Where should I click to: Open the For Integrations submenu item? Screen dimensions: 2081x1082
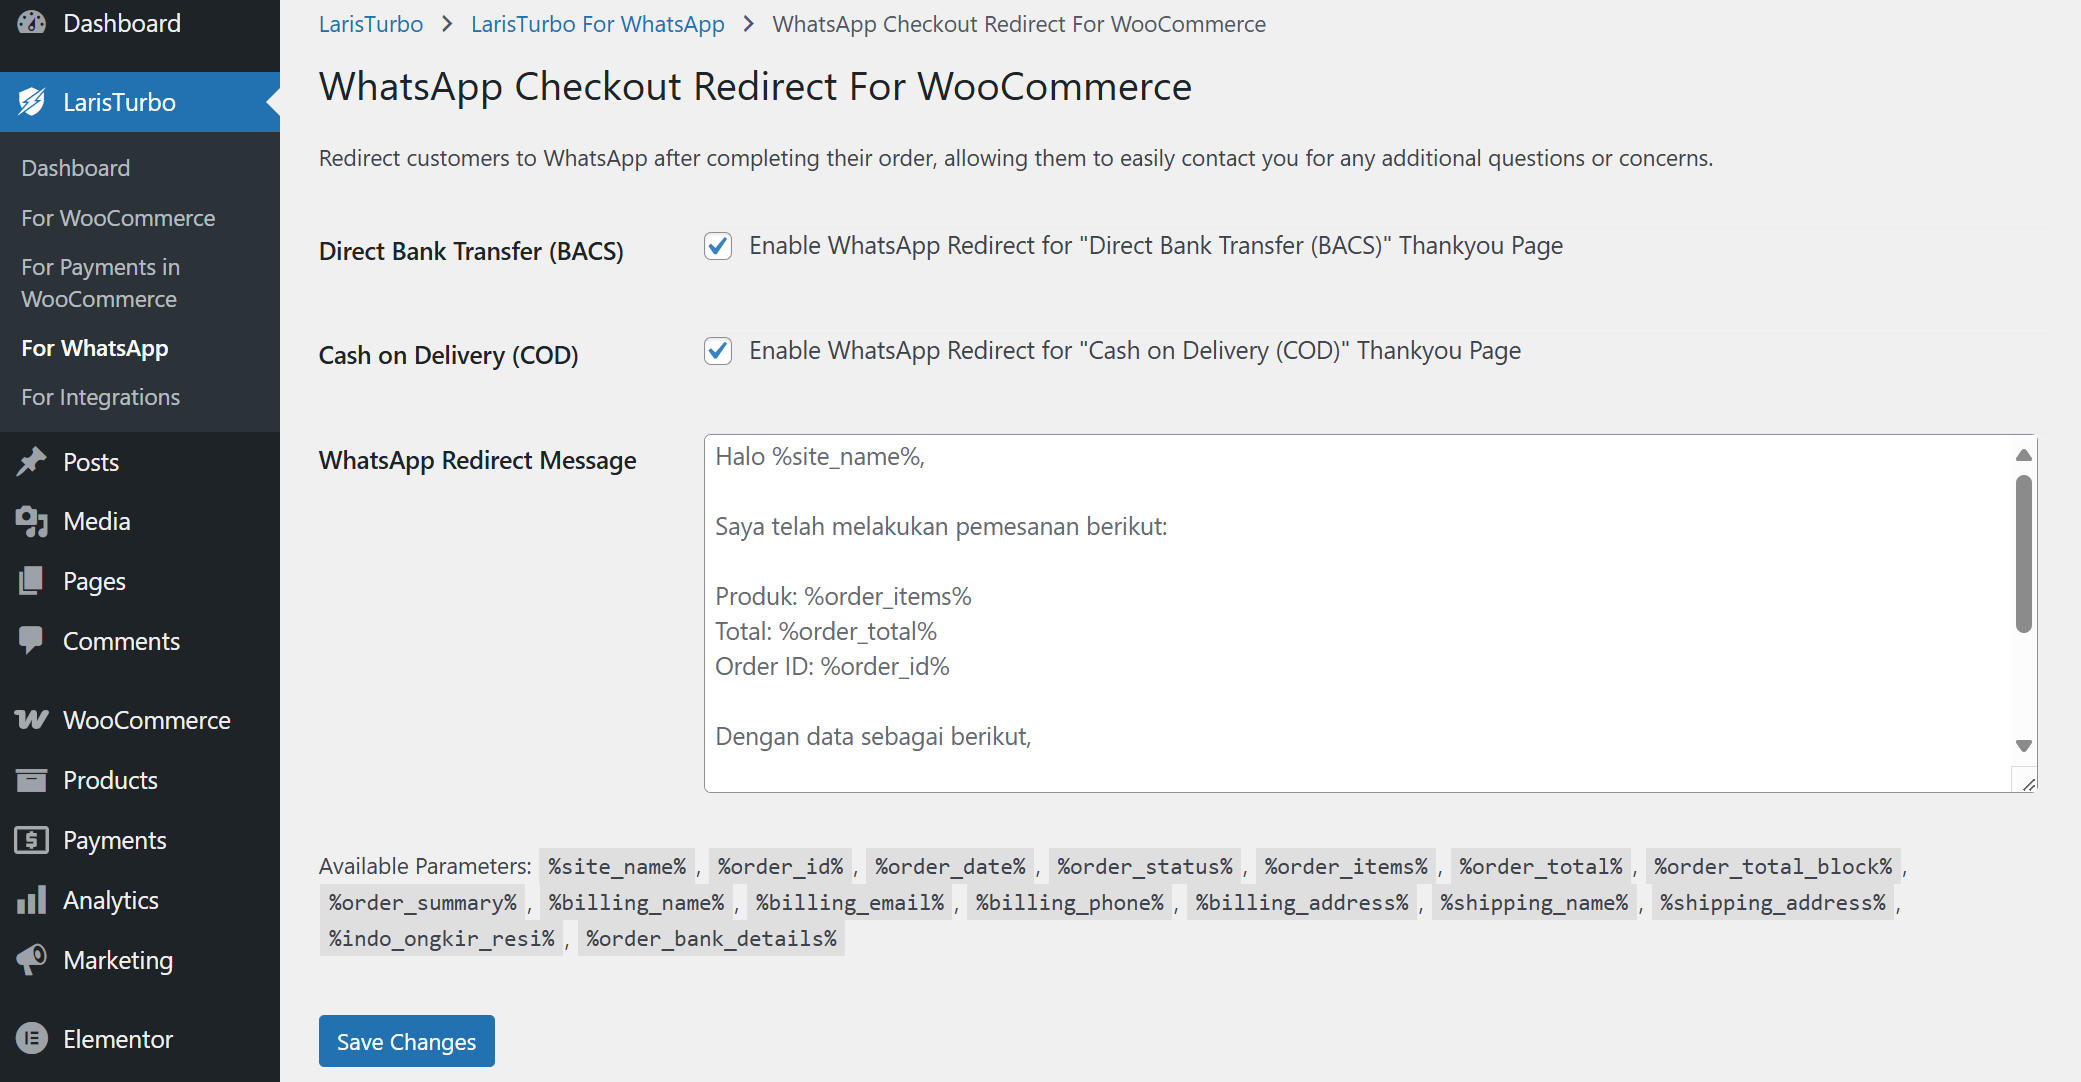[x=100, y=397]
